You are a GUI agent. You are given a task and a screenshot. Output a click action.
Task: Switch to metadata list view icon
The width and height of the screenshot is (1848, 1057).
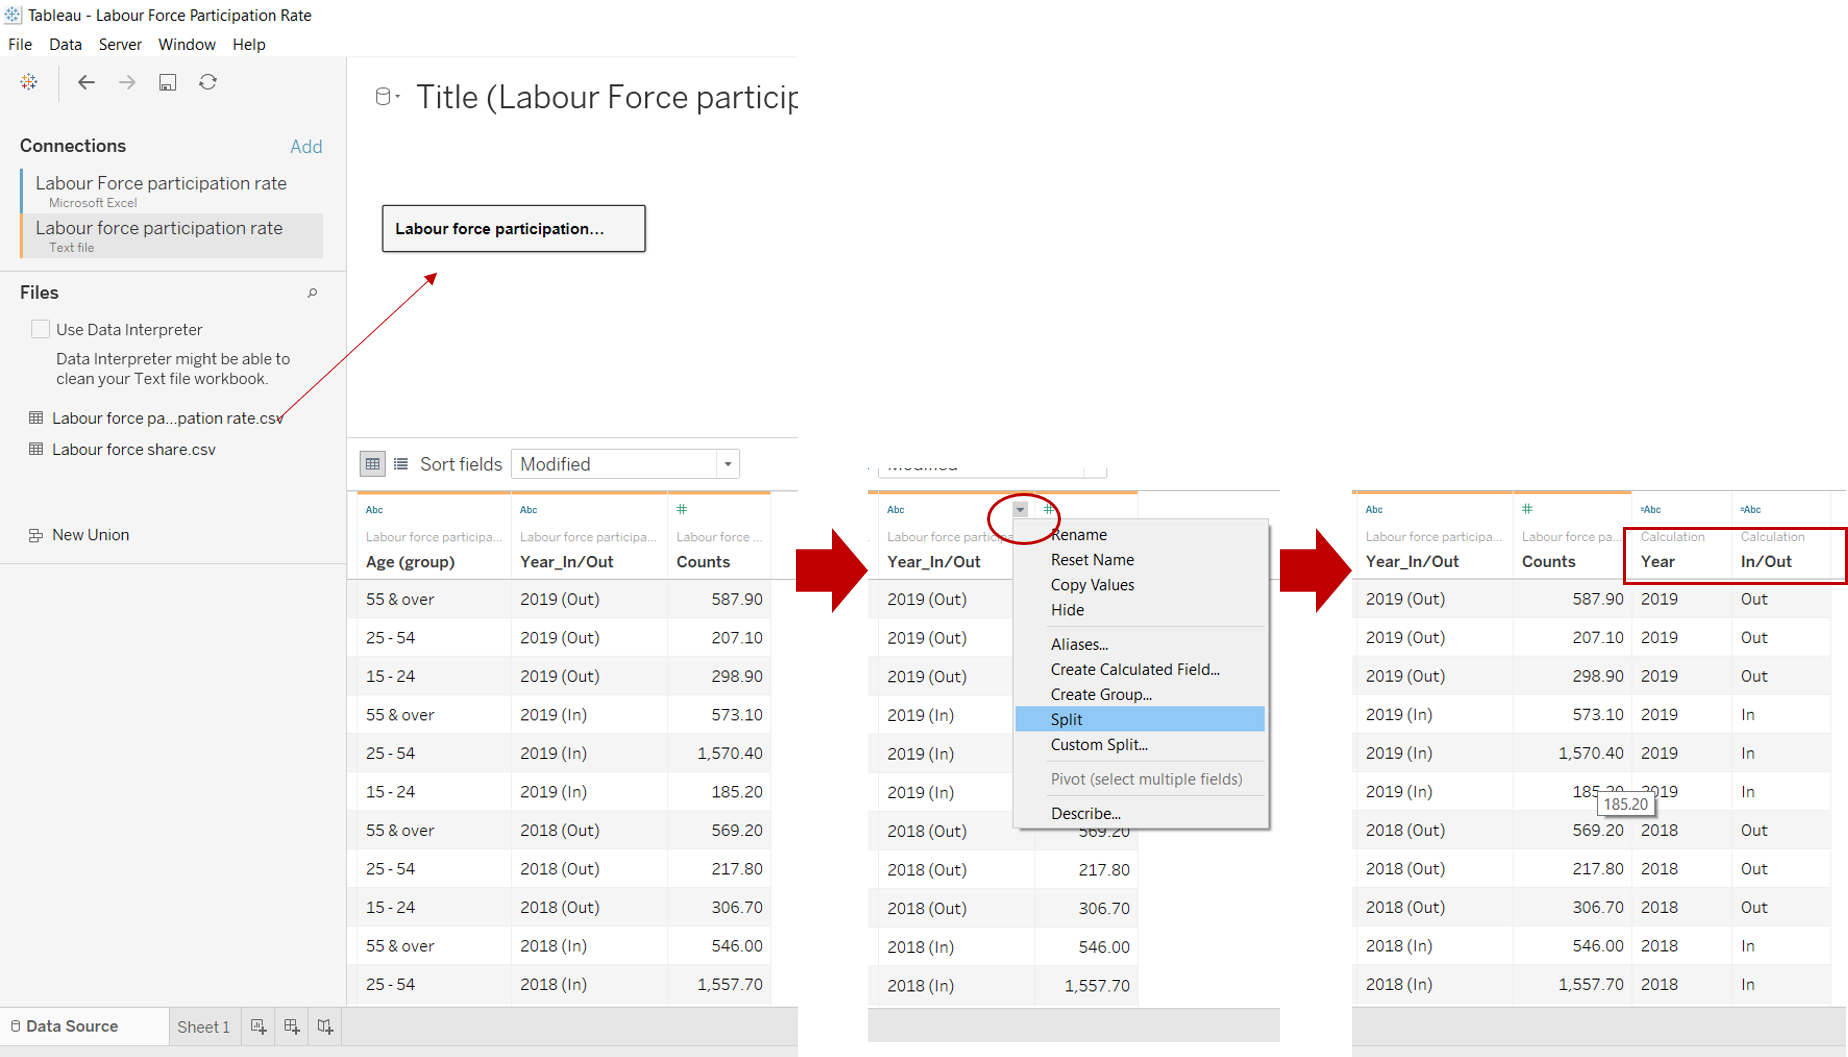pos(401,464)
